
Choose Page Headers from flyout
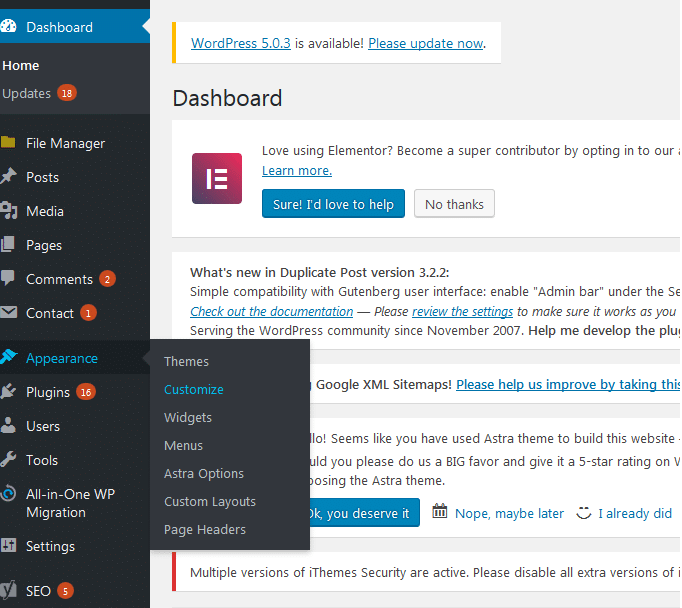coord(204,529)
